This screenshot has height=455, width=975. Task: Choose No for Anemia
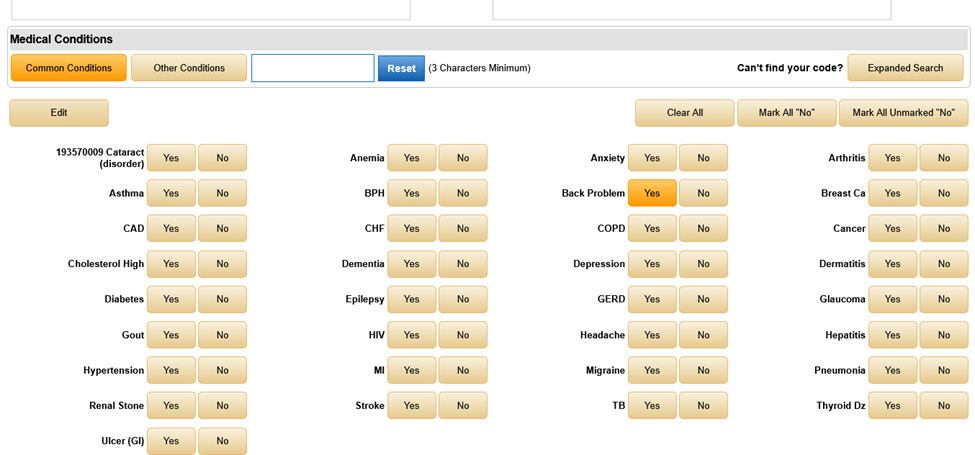pos(463,158)
